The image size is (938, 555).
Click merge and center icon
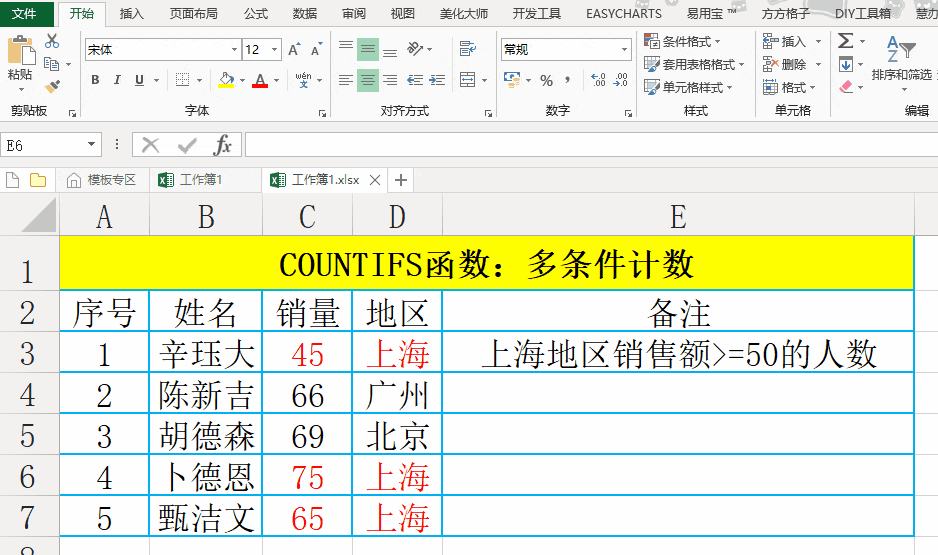click(468, 80)
